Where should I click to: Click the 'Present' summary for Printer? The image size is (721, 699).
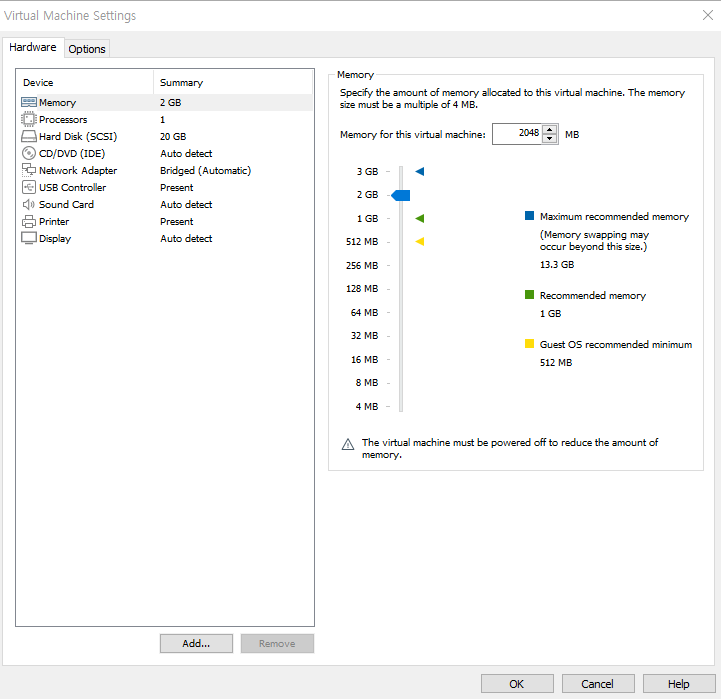click(177, 221)
